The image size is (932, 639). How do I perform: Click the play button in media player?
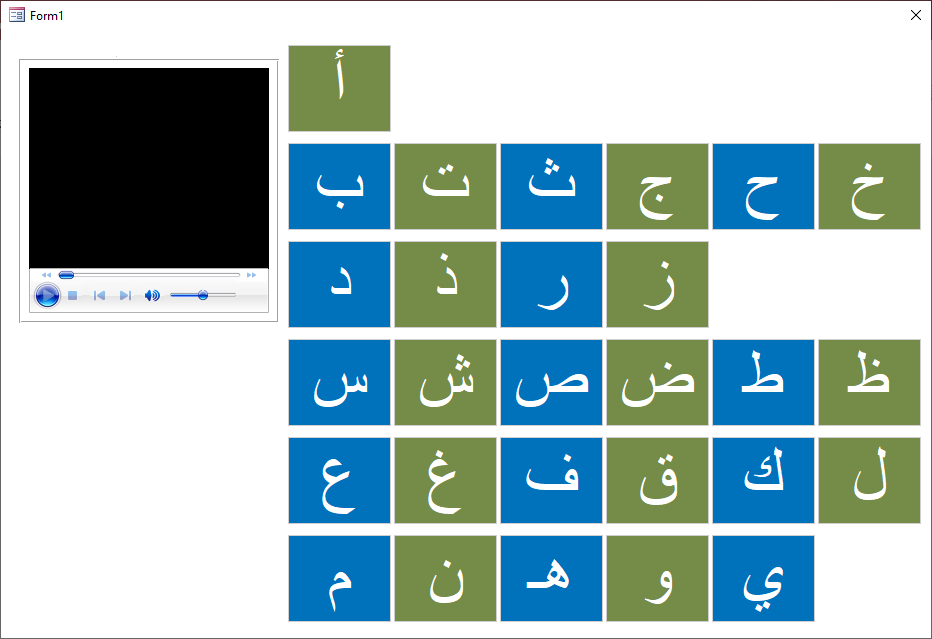coord(47,295)
